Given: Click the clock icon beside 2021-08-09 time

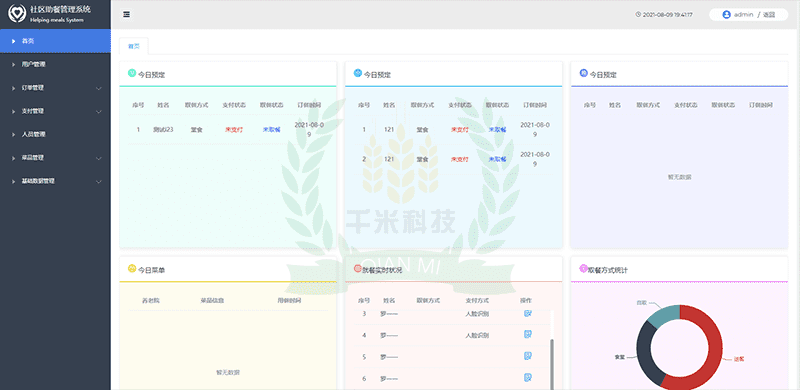Looking at the screenshot, I should pyautogui.click(x=638, y=15).
